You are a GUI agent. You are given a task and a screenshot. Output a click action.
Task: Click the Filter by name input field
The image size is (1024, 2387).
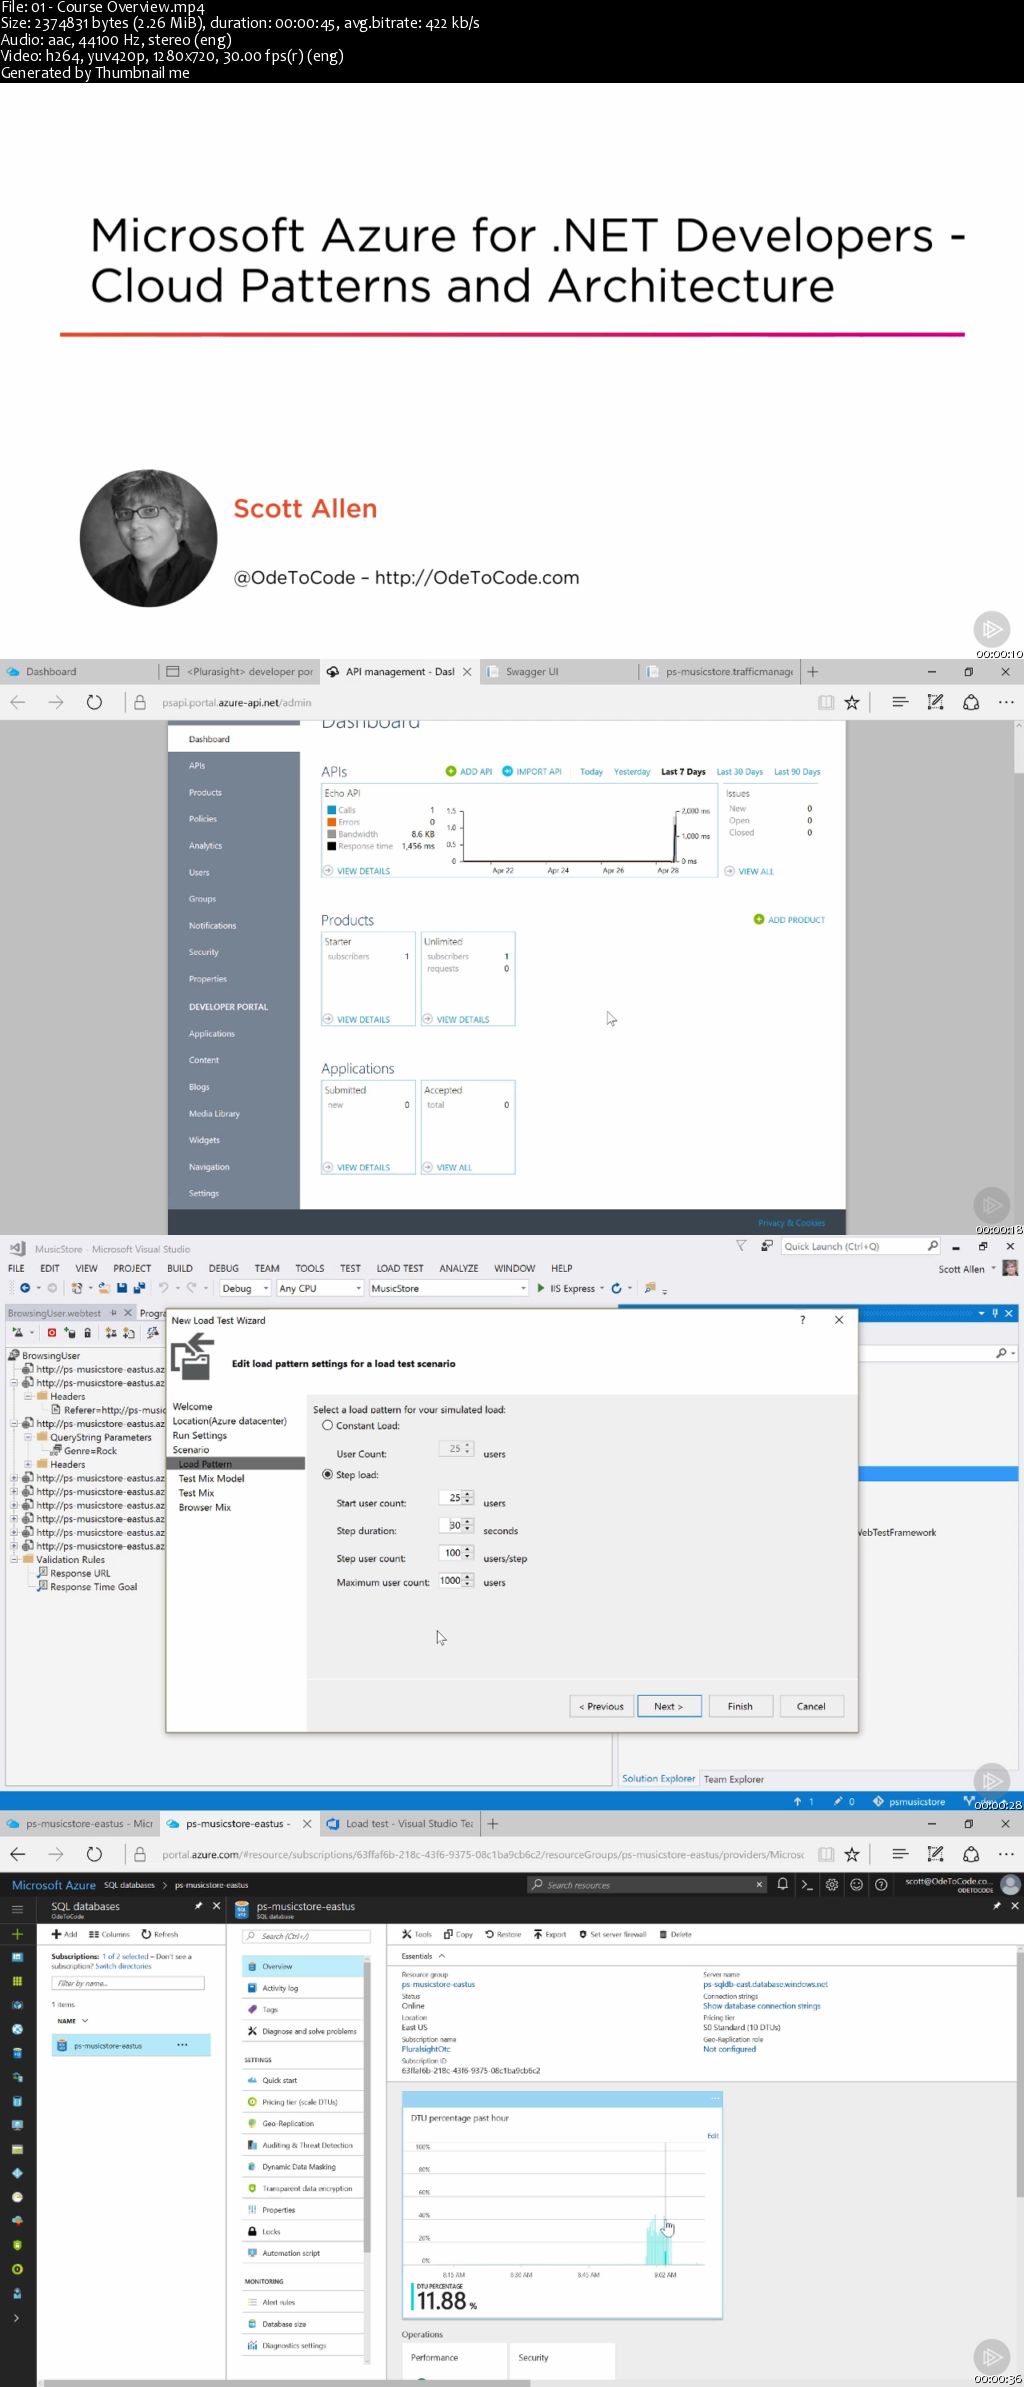[128, 1983]
